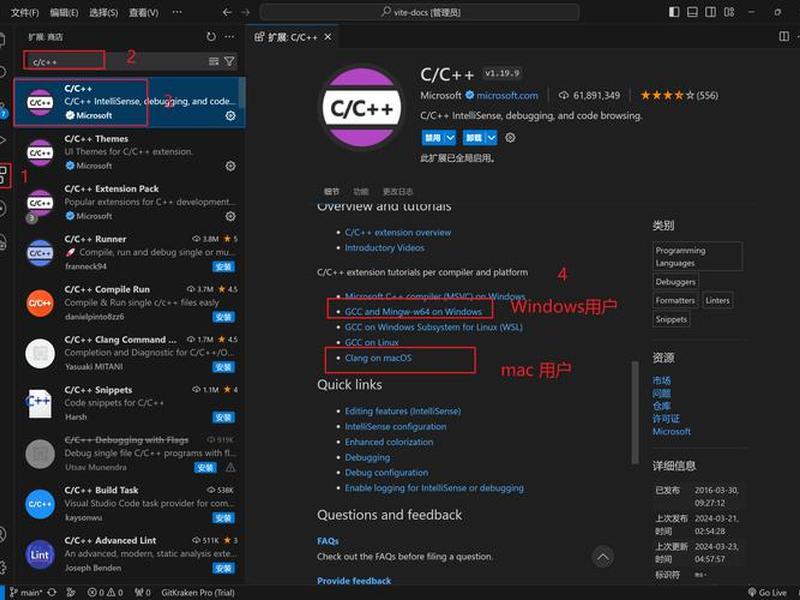Image resolution: width=800 pixels, height=600 pixels.
Task: Open GitKraken Pro status item
Action: tap(198, 592)
